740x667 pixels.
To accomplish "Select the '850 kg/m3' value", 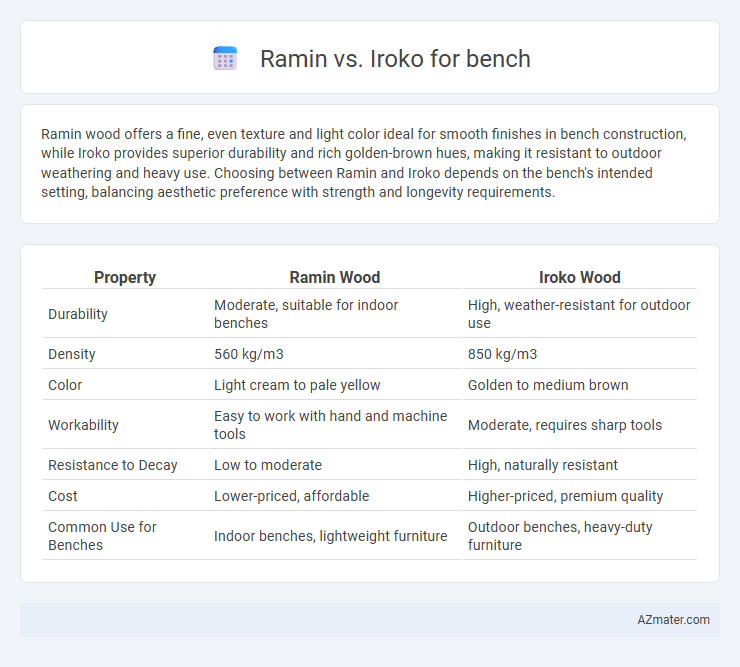I will point(502,354).
